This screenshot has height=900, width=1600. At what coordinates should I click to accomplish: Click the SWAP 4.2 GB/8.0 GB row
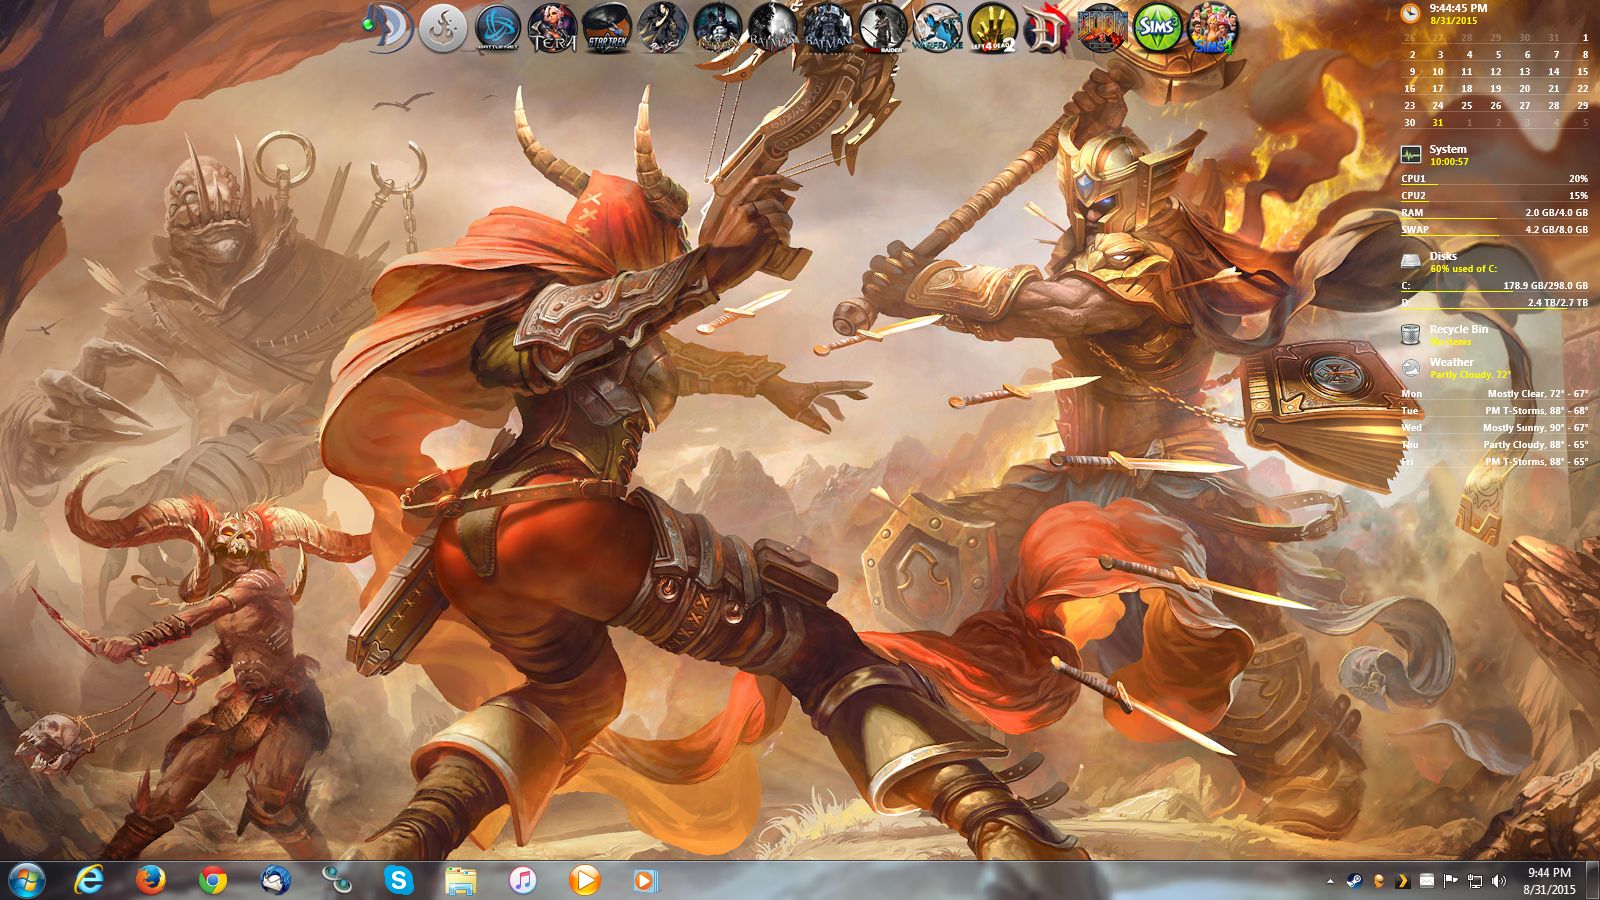click(x=1494, y=230)
